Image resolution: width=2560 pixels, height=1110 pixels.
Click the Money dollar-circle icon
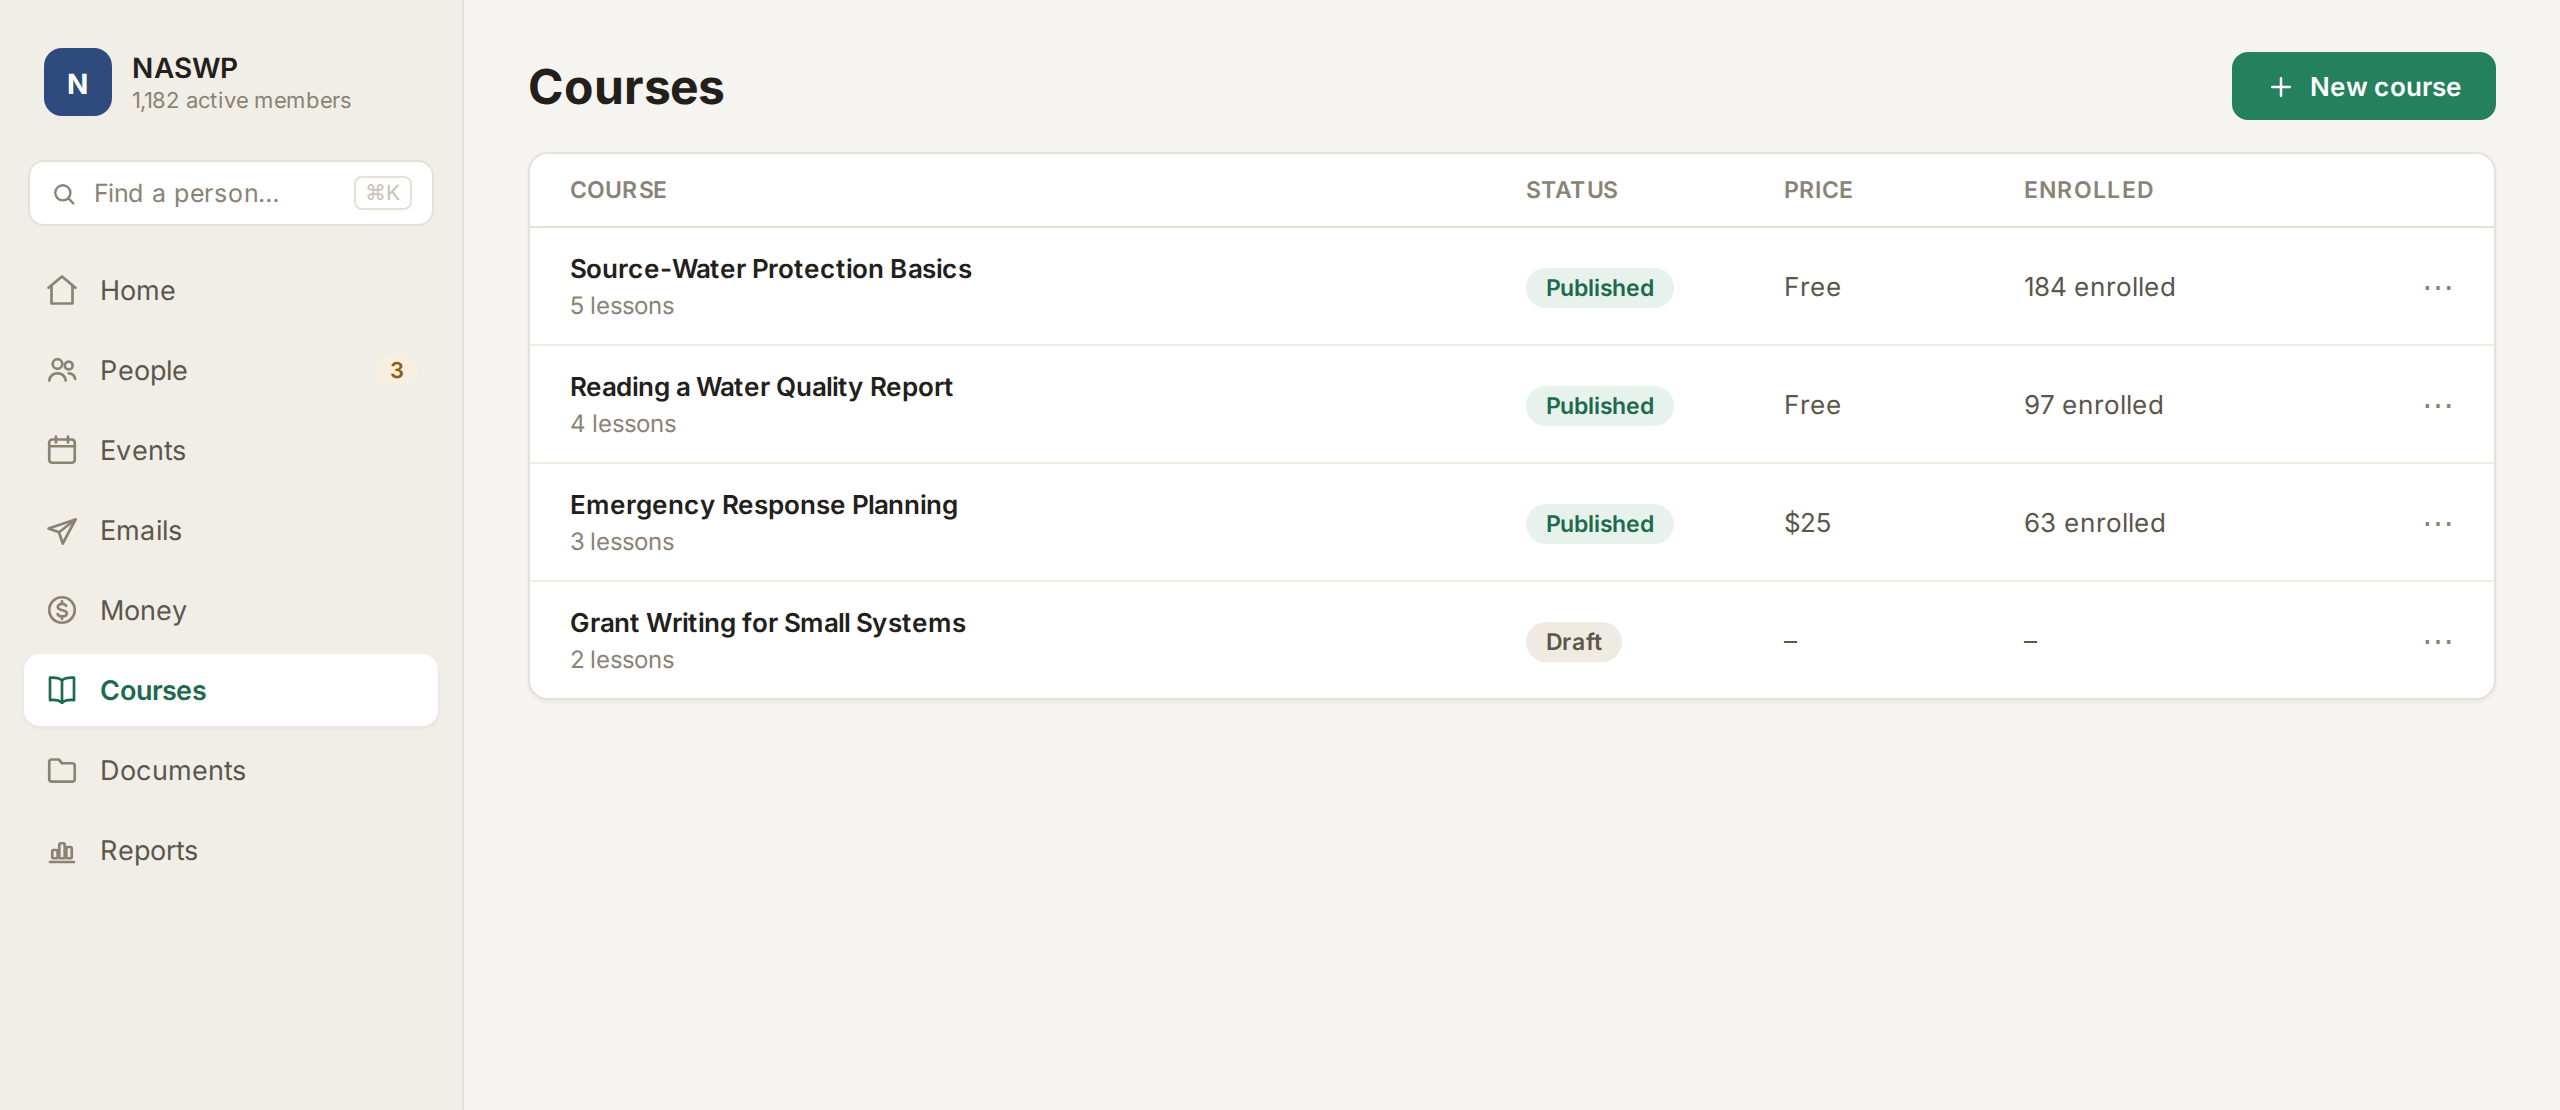[62, 610]
